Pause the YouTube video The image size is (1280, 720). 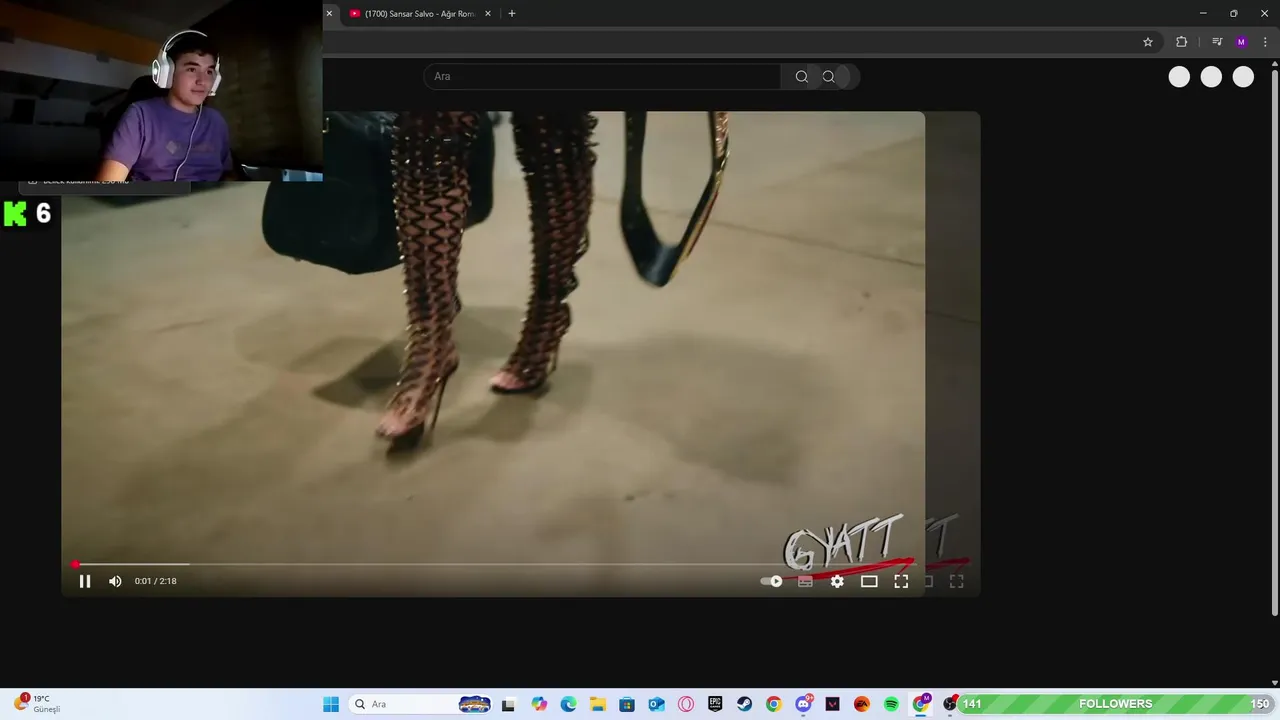(85, 581)
